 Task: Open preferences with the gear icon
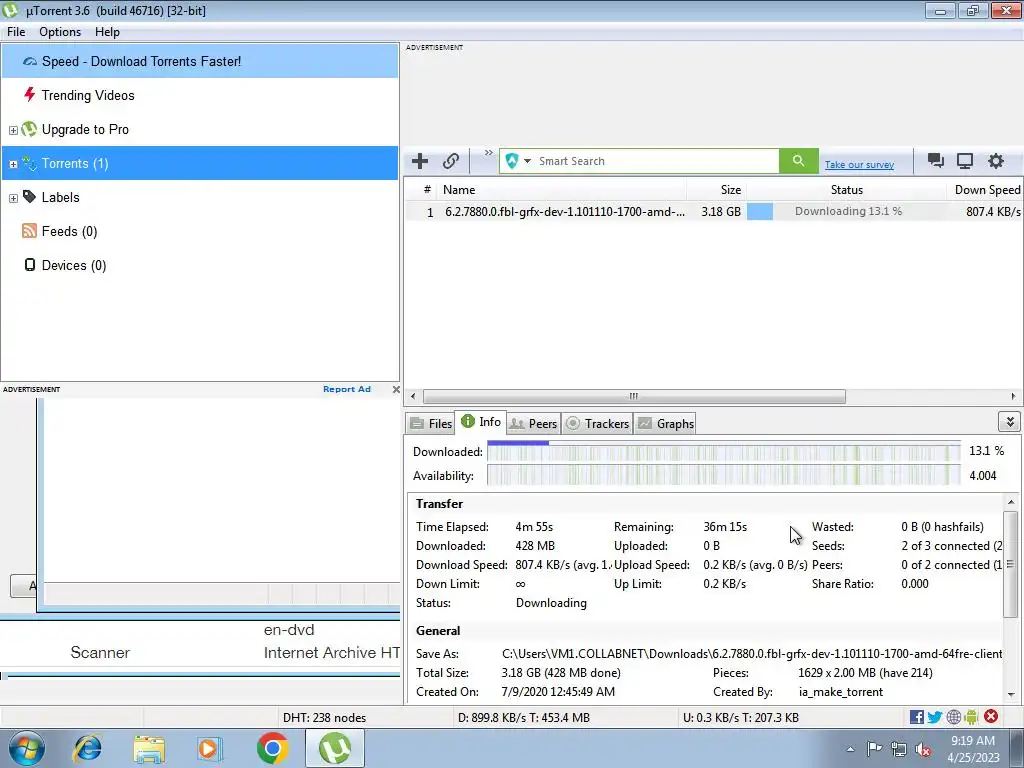tap(995, 161)
